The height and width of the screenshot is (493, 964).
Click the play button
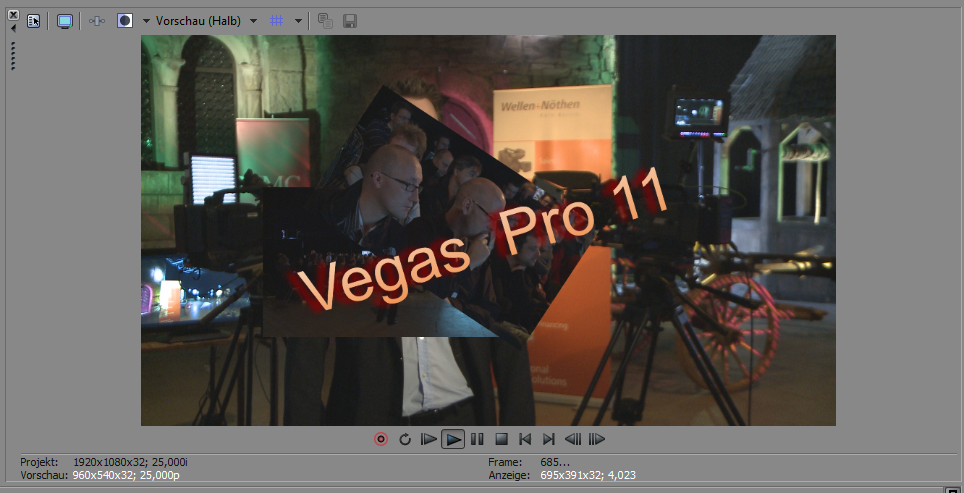[x=453, y=439]
